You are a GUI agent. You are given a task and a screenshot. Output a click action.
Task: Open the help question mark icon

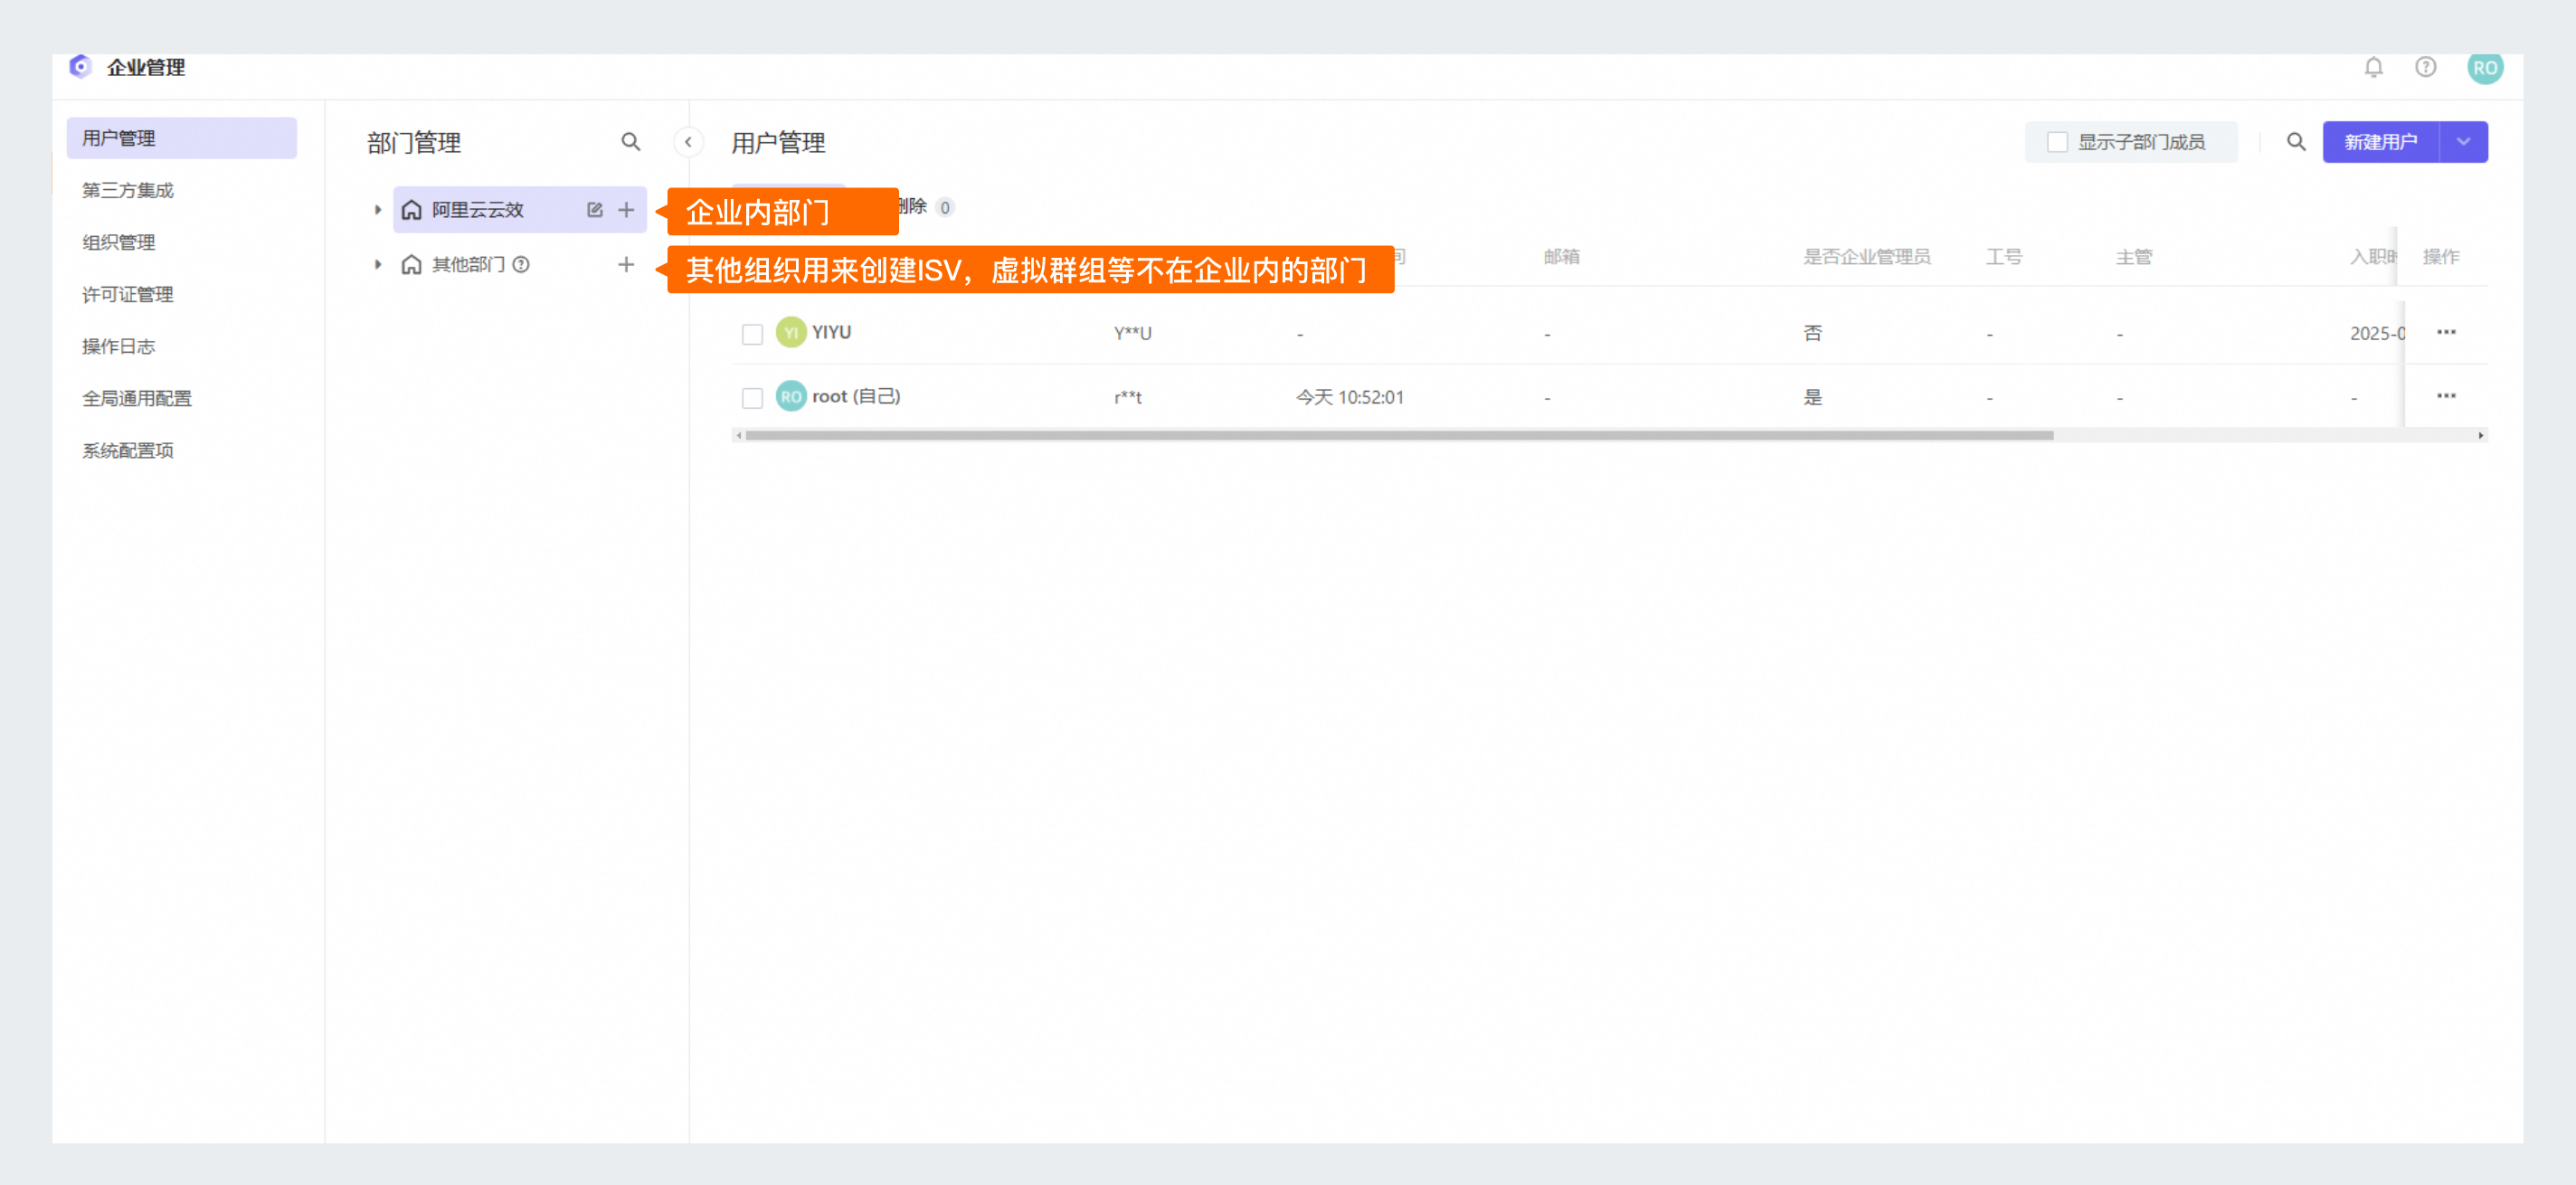2425,67
